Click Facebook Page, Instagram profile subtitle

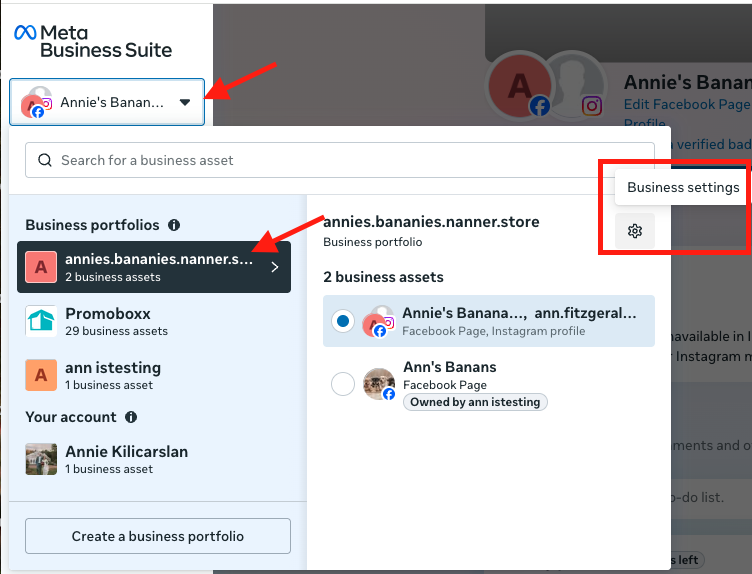coord(494,331)
